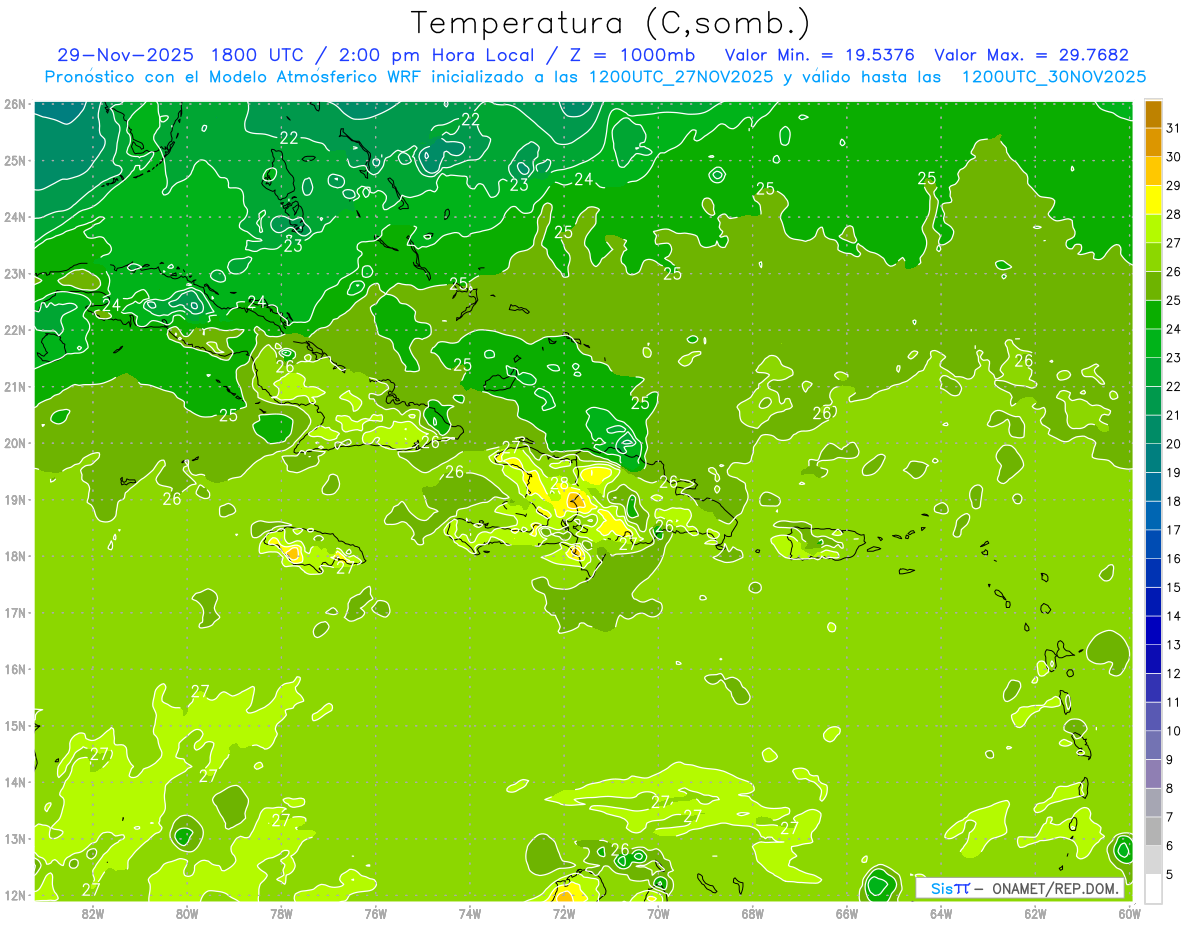Viewport: 1200px width, 927px height.
Task: Click color scale label '7'
Action: [1171, 817]
